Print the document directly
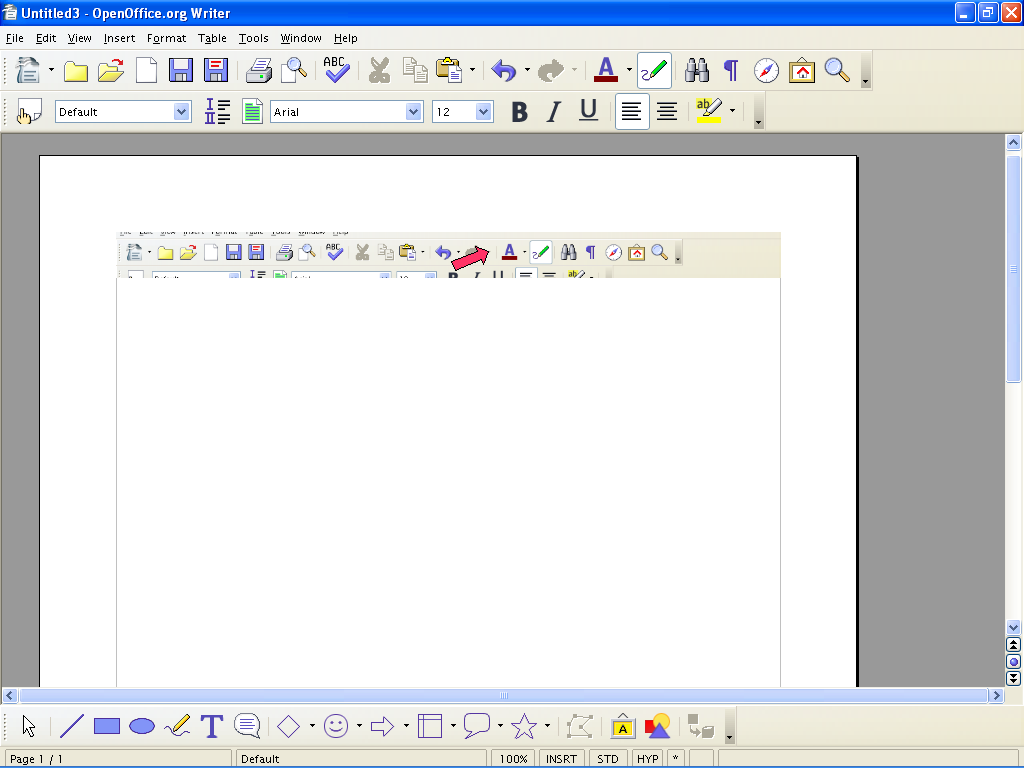Screen dimensions: 1024x768 (259, 70)
